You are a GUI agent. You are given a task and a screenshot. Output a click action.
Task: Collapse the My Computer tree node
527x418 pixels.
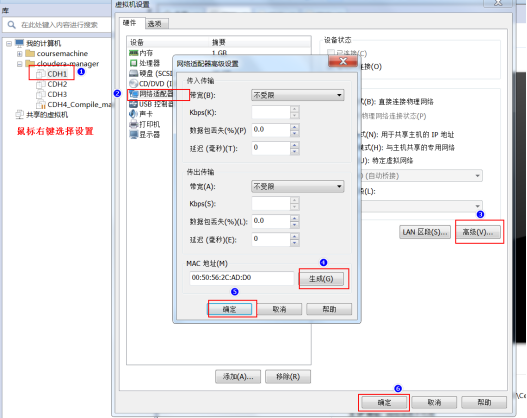(x=9, y=43)
